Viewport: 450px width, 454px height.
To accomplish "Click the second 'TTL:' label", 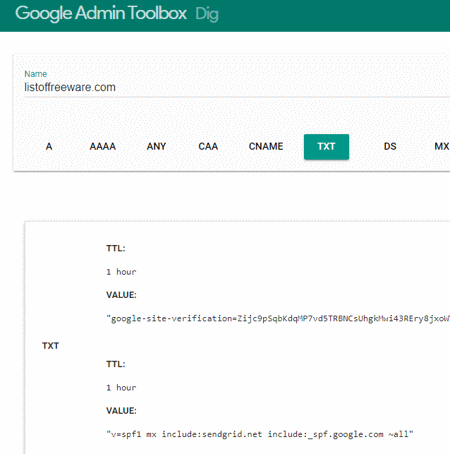I will 116,364.
